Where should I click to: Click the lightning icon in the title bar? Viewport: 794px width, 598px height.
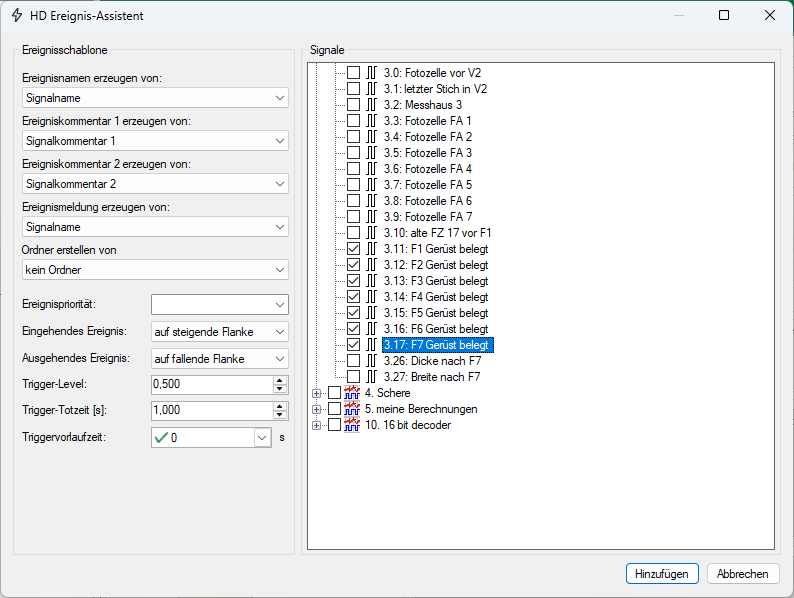pyautogui.click(x=17, y=15)
